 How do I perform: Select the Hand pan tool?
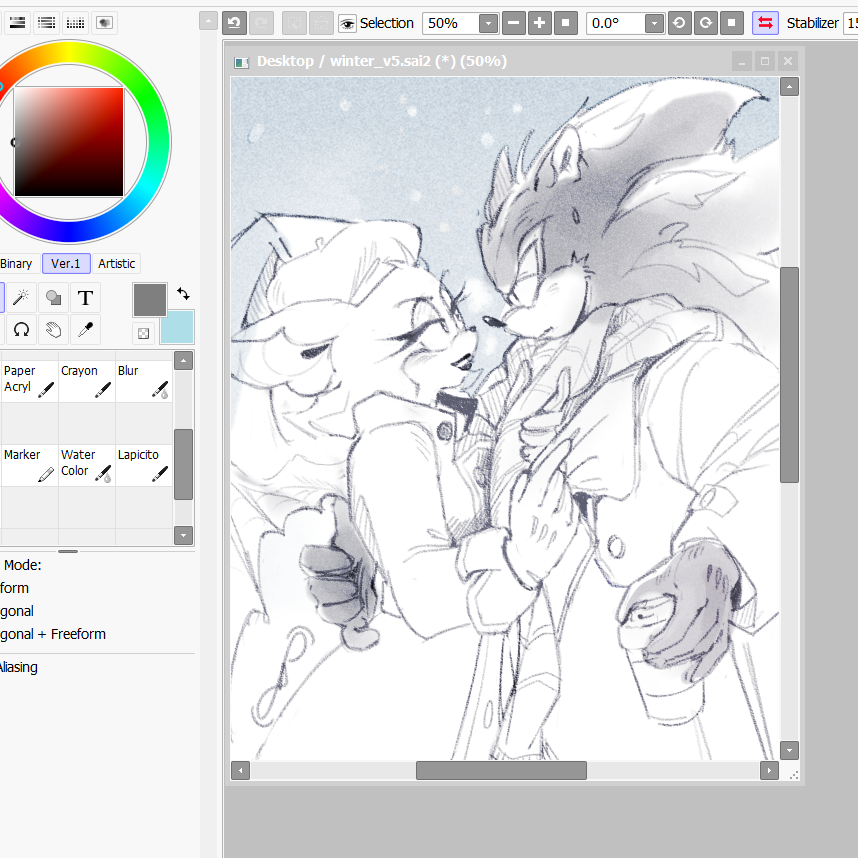pyautogui.click(x=54, y=329)
